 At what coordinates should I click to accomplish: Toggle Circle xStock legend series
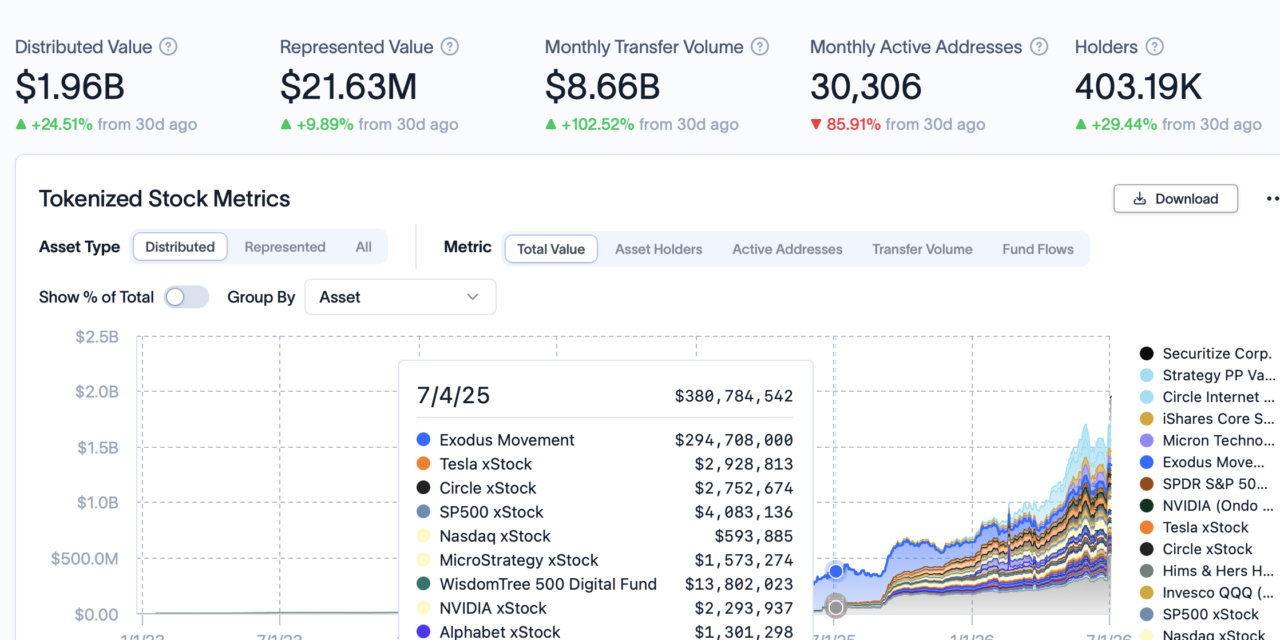pos(1195,549)
